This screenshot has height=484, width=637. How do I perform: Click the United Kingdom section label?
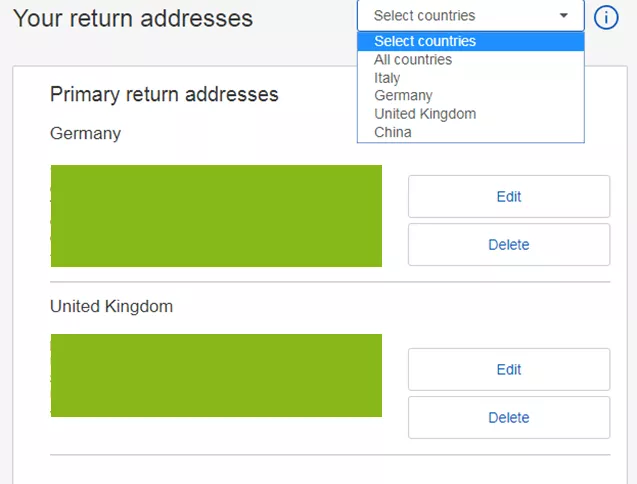[x=111, y=306]
